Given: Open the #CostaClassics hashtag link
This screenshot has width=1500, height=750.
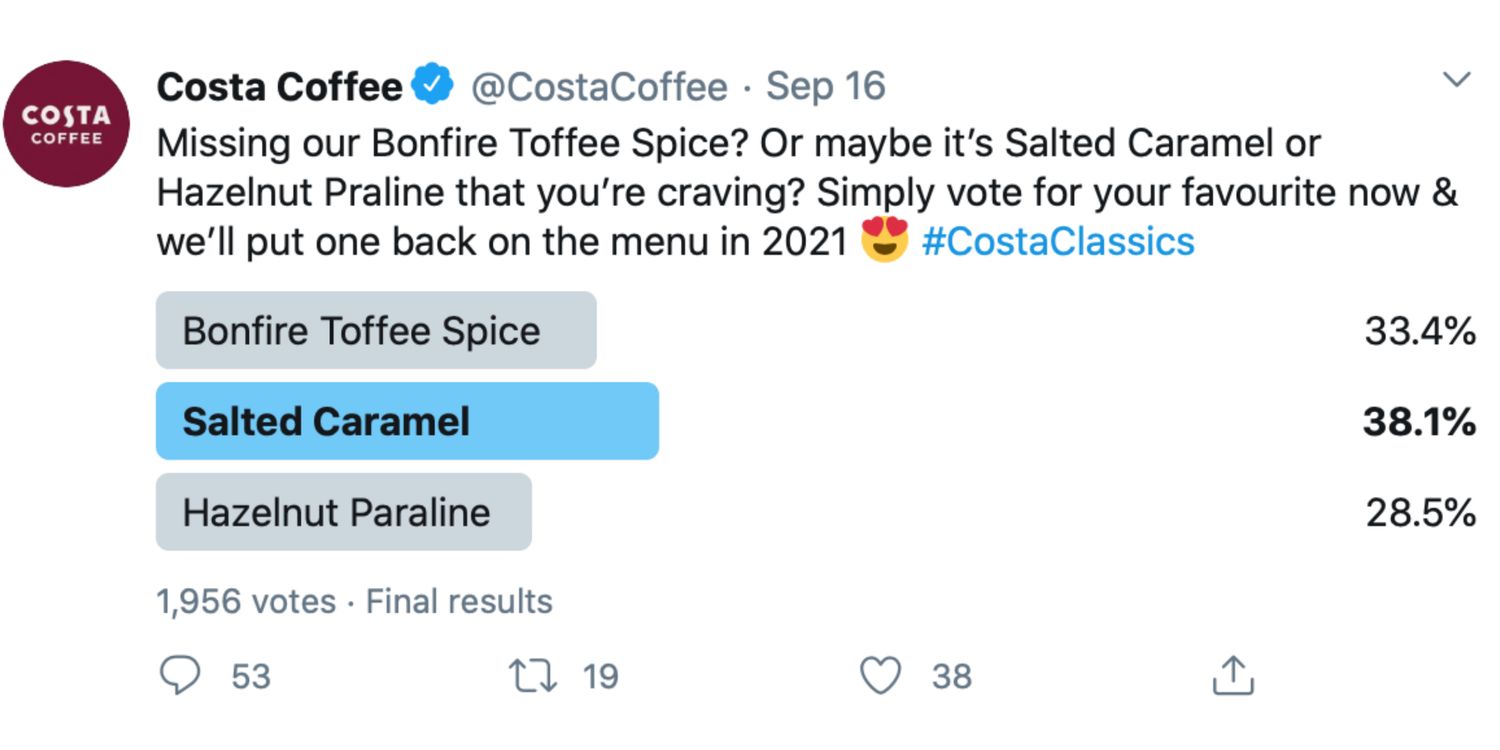Looking at the screenshot, I should coord(1057,242).
